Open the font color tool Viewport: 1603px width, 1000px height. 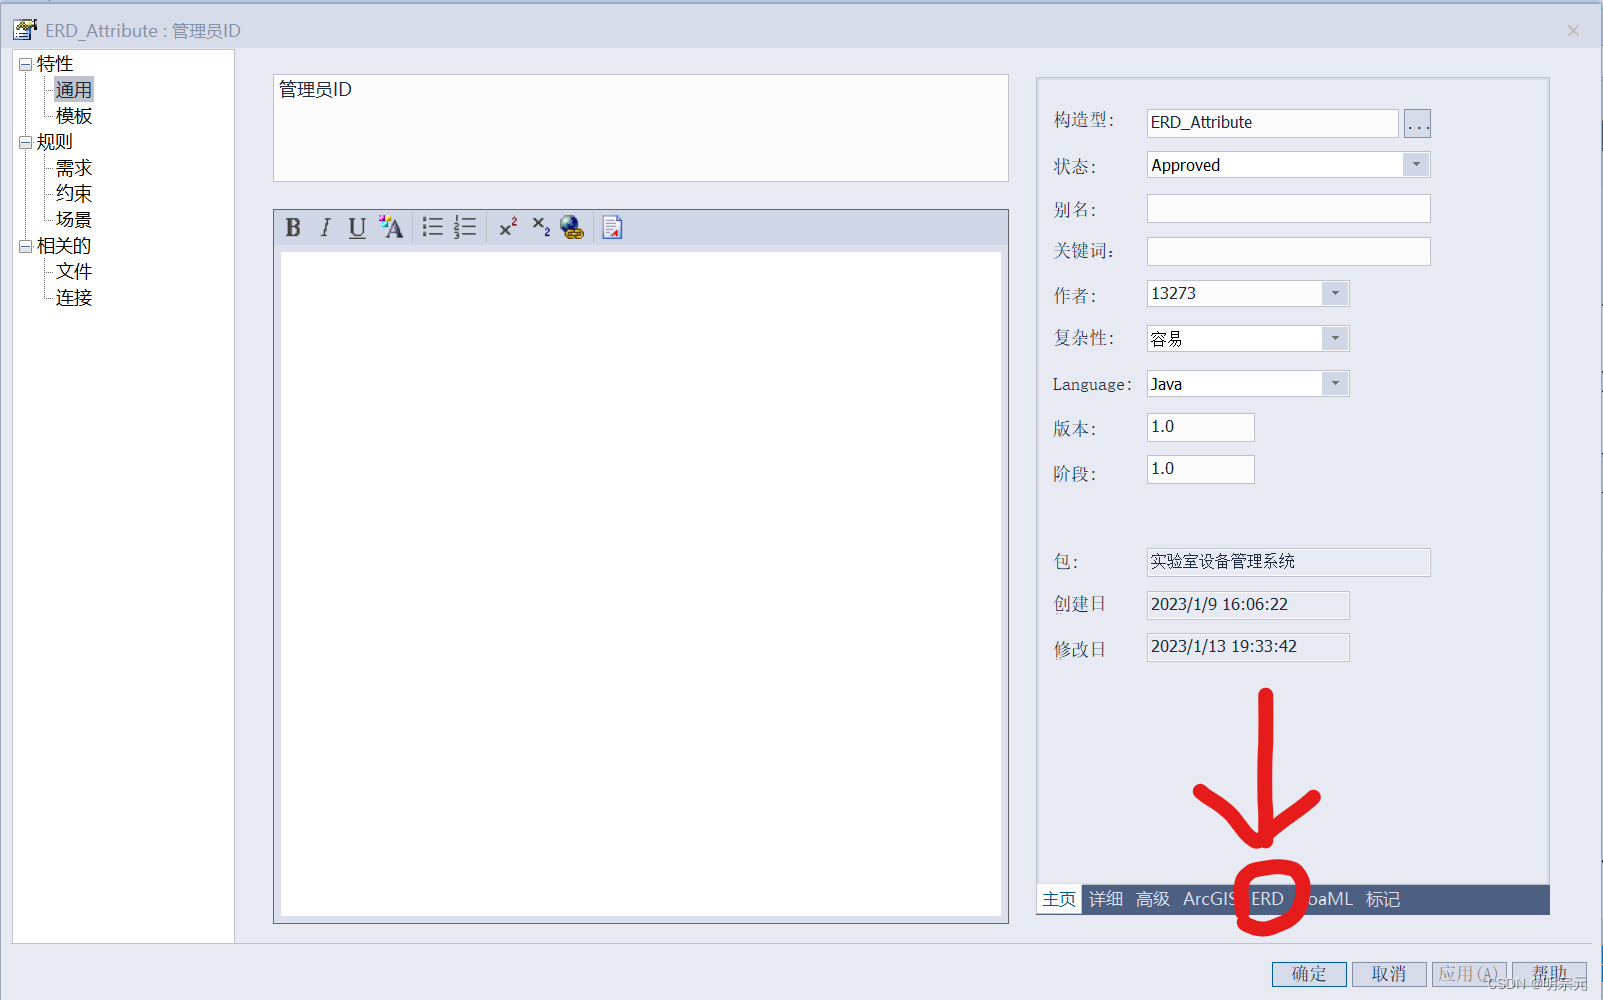[391, 228]
